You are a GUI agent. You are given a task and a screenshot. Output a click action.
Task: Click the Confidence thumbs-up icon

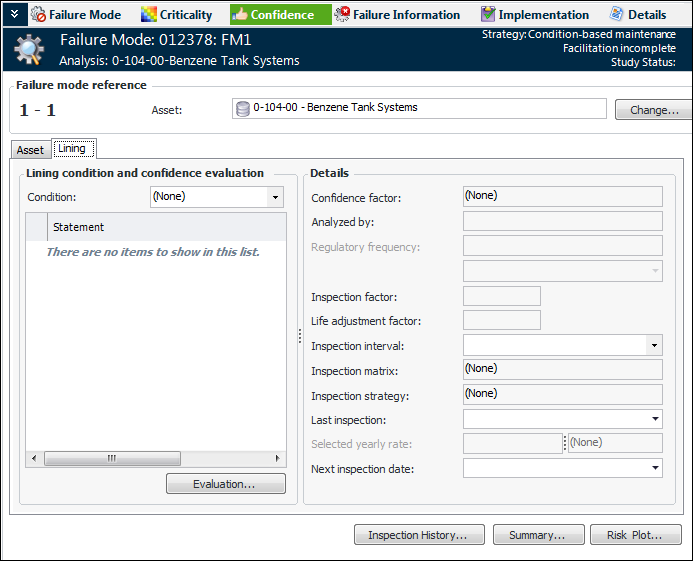tap(240, 15)
